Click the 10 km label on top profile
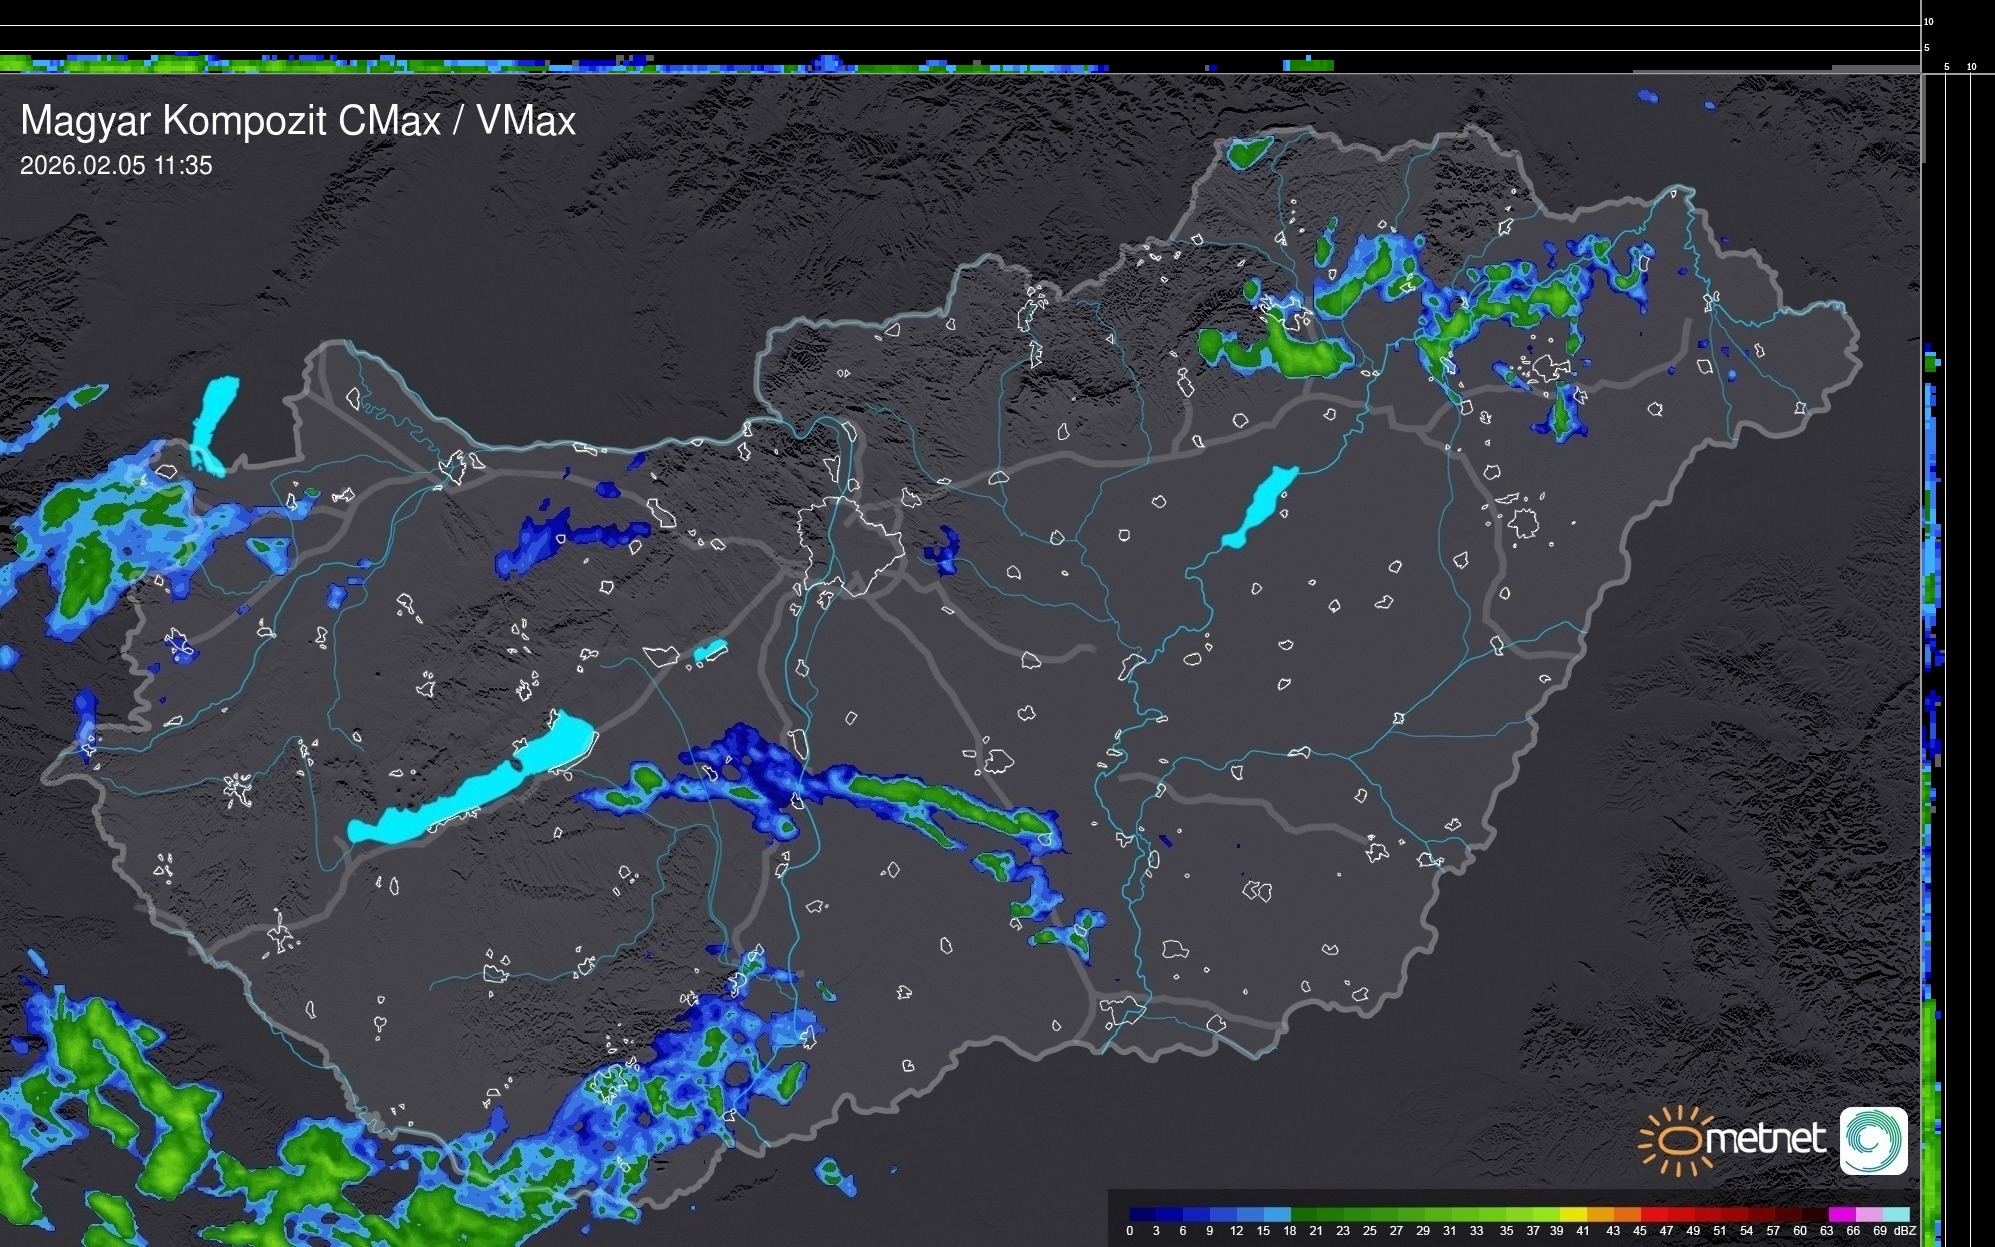1995x1247 pixels. pyautogui.click(x=1929, y=21)
